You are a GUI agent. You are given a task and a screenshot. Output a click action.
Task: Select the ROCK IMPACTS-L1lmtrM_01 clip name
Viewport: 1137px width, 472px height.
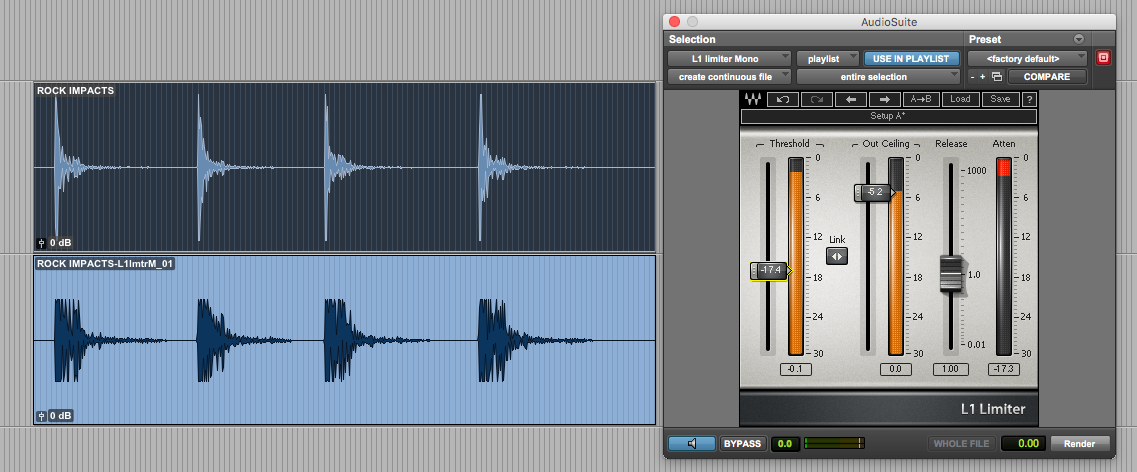(105, 264)
